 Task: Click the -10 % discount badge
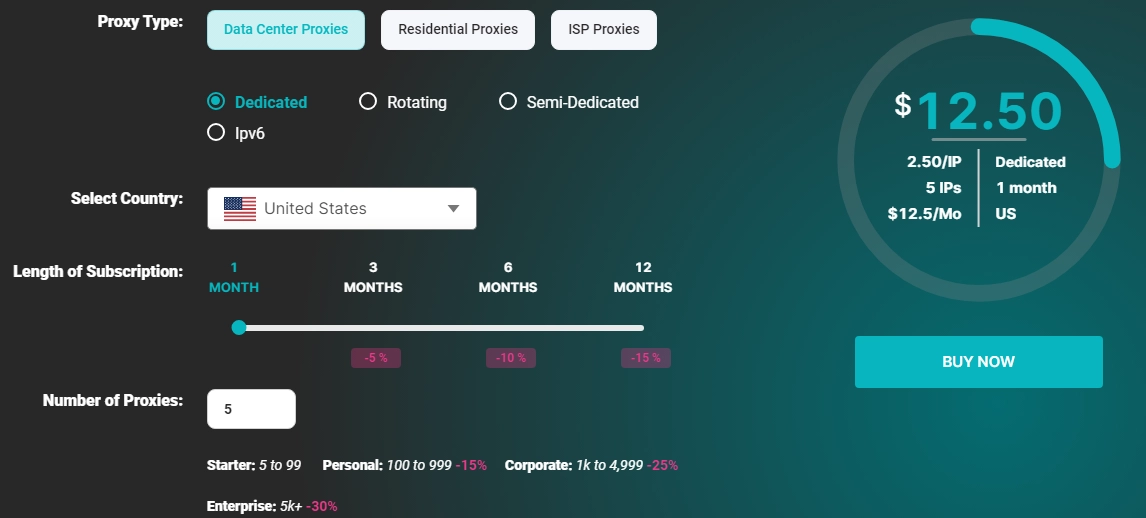click(511, 358)
